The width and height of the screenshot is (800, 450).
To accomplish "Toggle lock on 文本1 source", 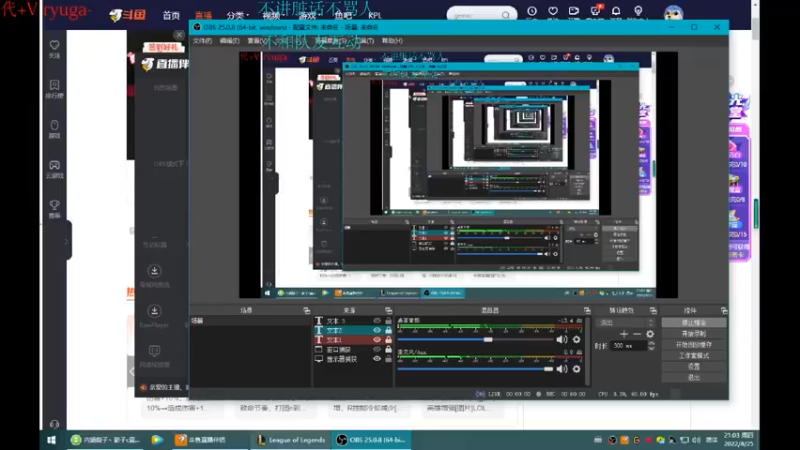I will pos(388,340).
